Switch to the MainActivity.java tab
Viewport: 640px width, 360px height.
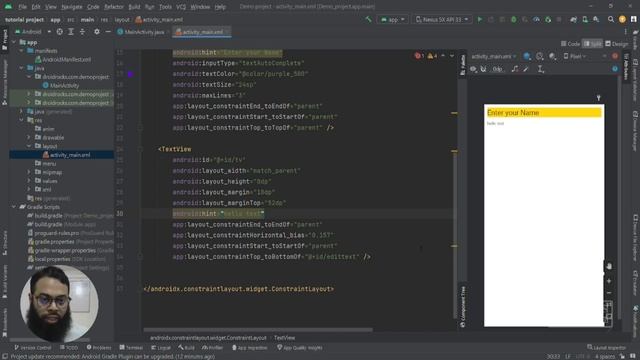[x=141, y=32]
